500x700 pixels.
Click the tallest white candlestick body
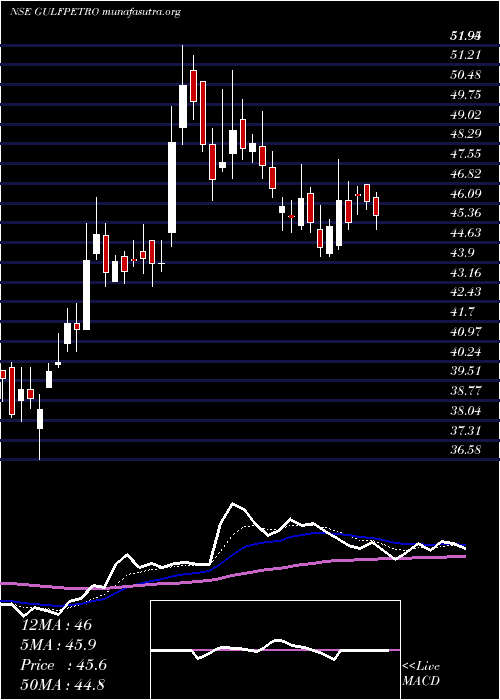(x=172, y=188)
